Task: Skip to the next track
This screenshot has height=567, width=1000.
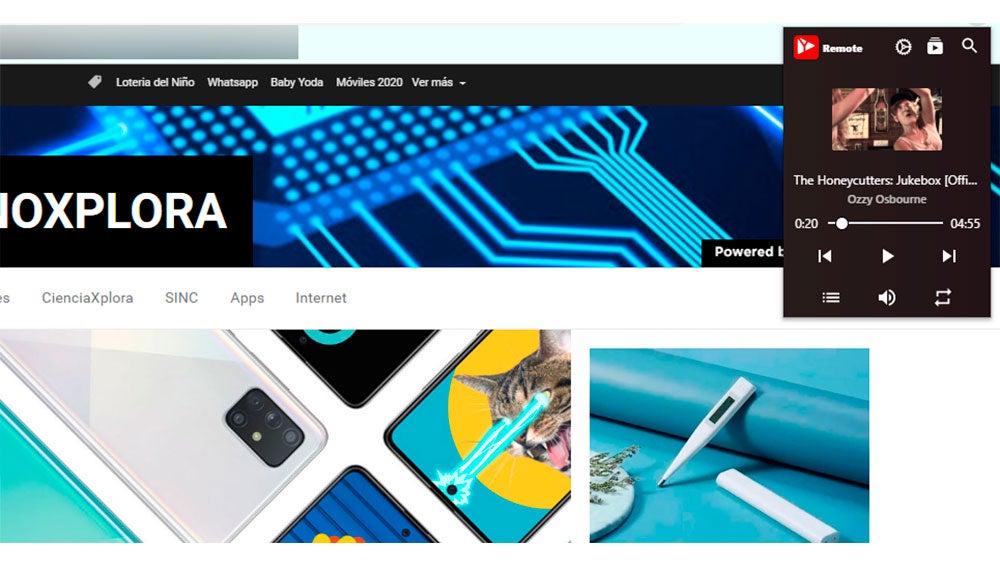Action: [x=949, y=256]
